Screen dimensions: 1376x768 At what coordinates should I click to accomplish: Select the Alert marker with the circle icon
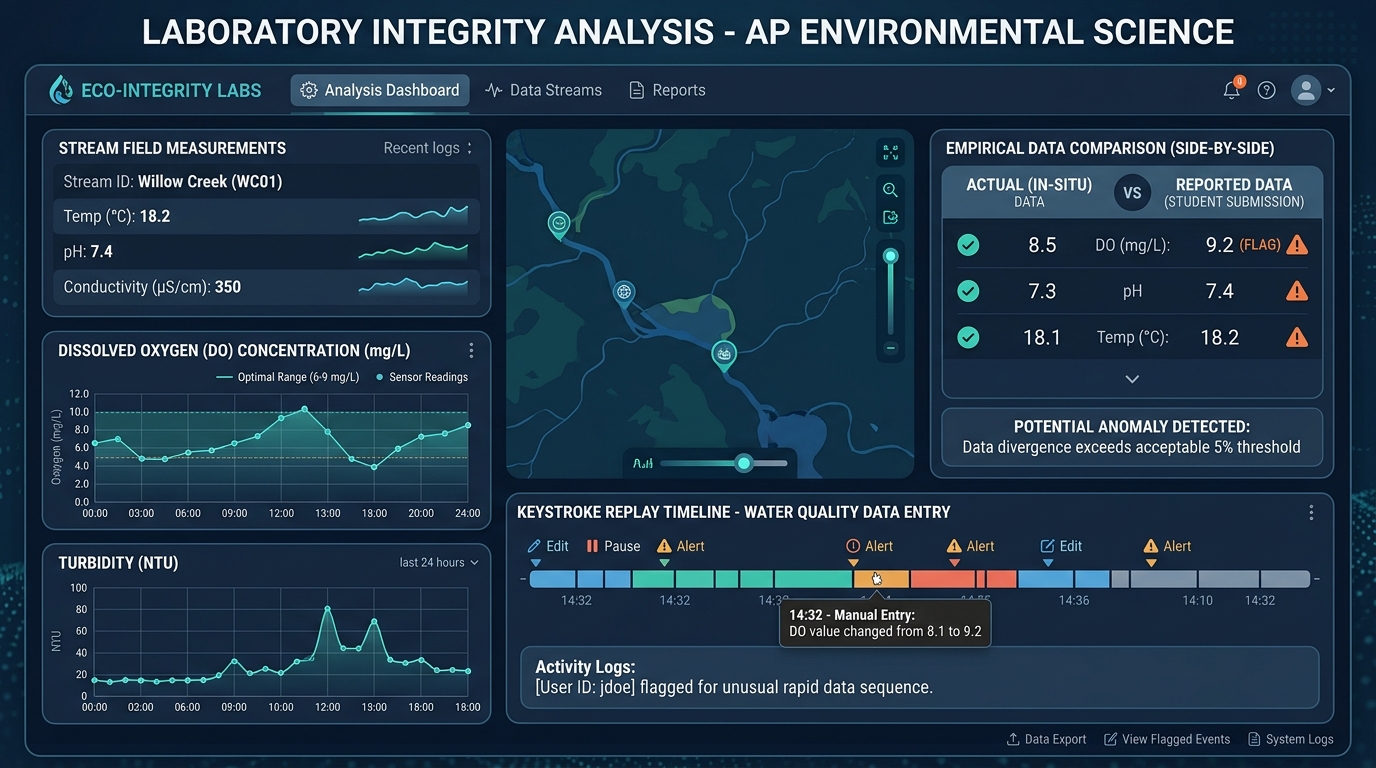(x=869, y=546)
